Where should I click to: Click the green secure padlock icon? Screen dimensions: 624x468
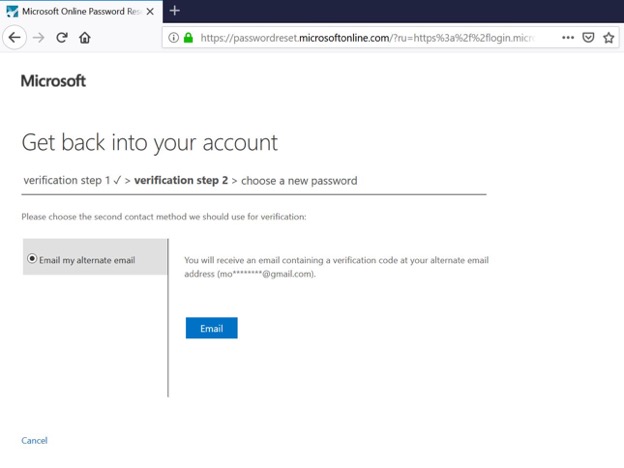[x=188, y=38]
